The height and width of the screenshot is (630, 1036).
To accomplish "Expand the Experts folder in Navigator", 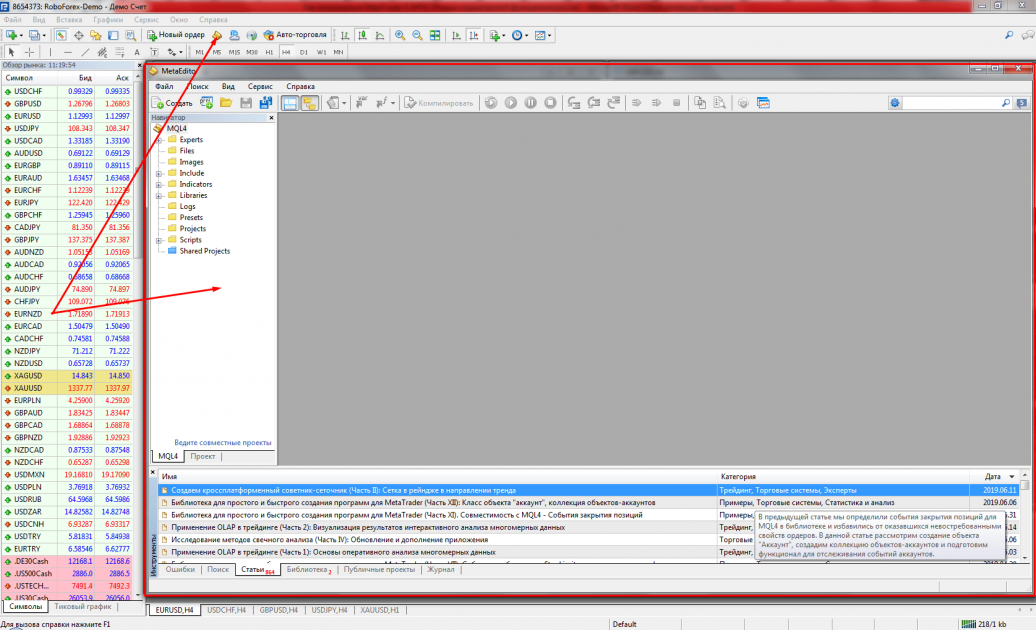I will [x=159, y=140].
